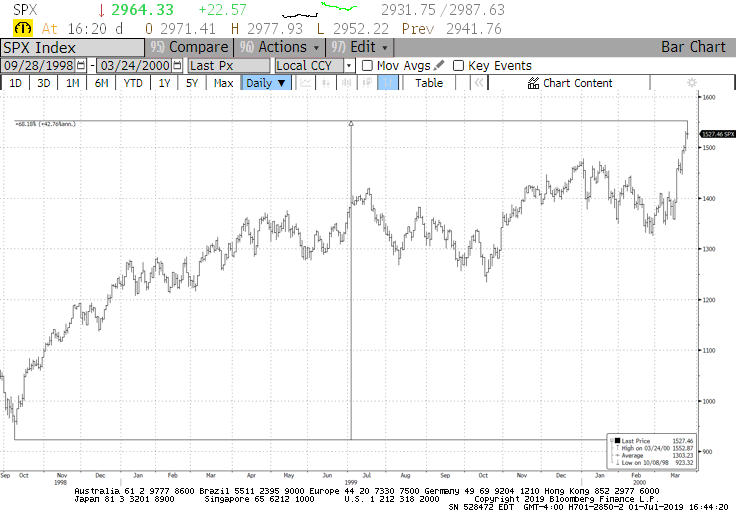Open the start date calendar picker
This screenshot has width=736, height=530.
pos(82,65)
